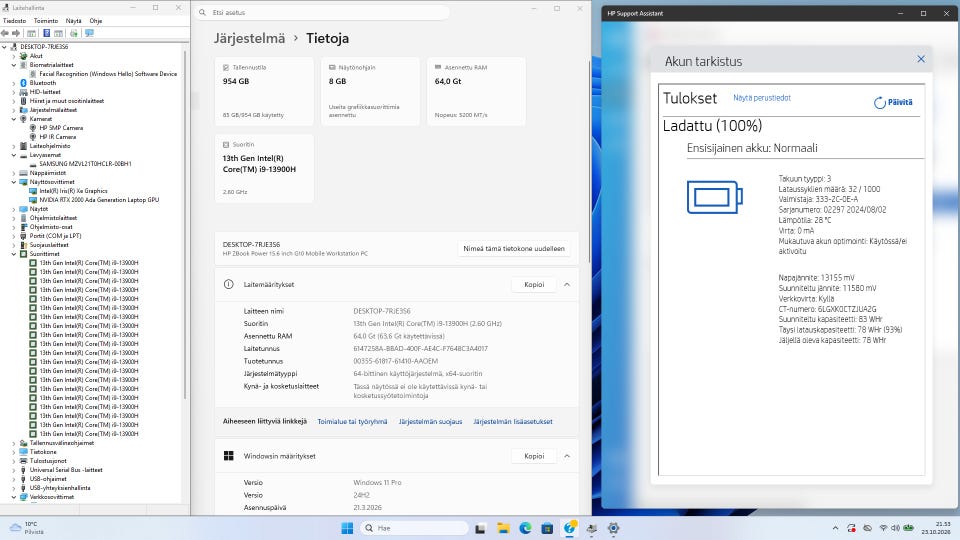
Task: Close the Akun tarkistus panel
Action: [x=921, y=59]
